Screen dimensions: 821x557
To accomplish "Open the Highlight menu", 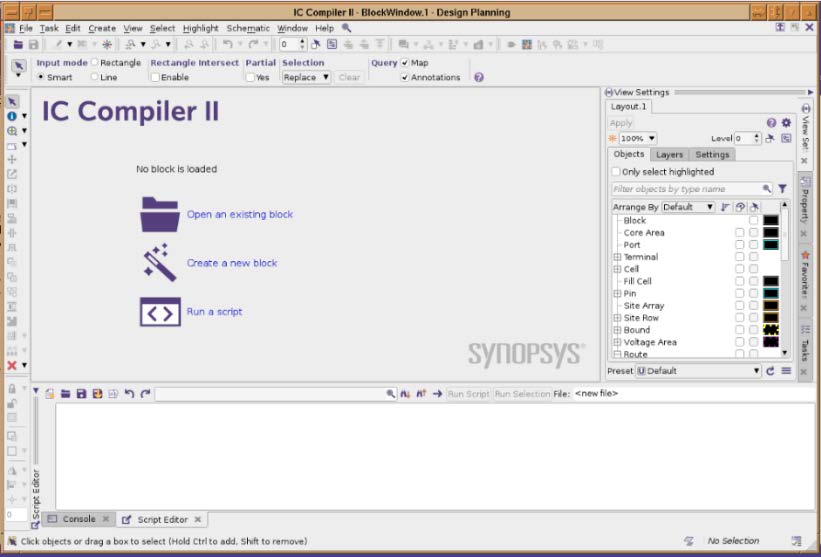I will tap(201, 28).
